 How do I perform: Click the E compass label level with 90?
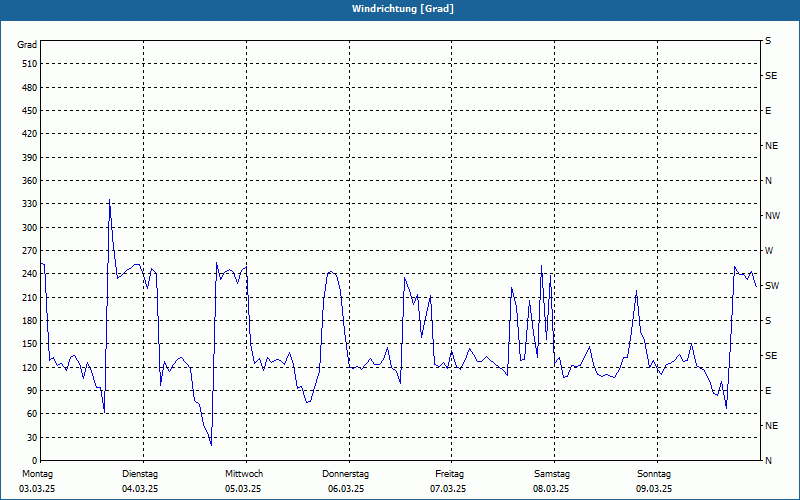point(768,391)
